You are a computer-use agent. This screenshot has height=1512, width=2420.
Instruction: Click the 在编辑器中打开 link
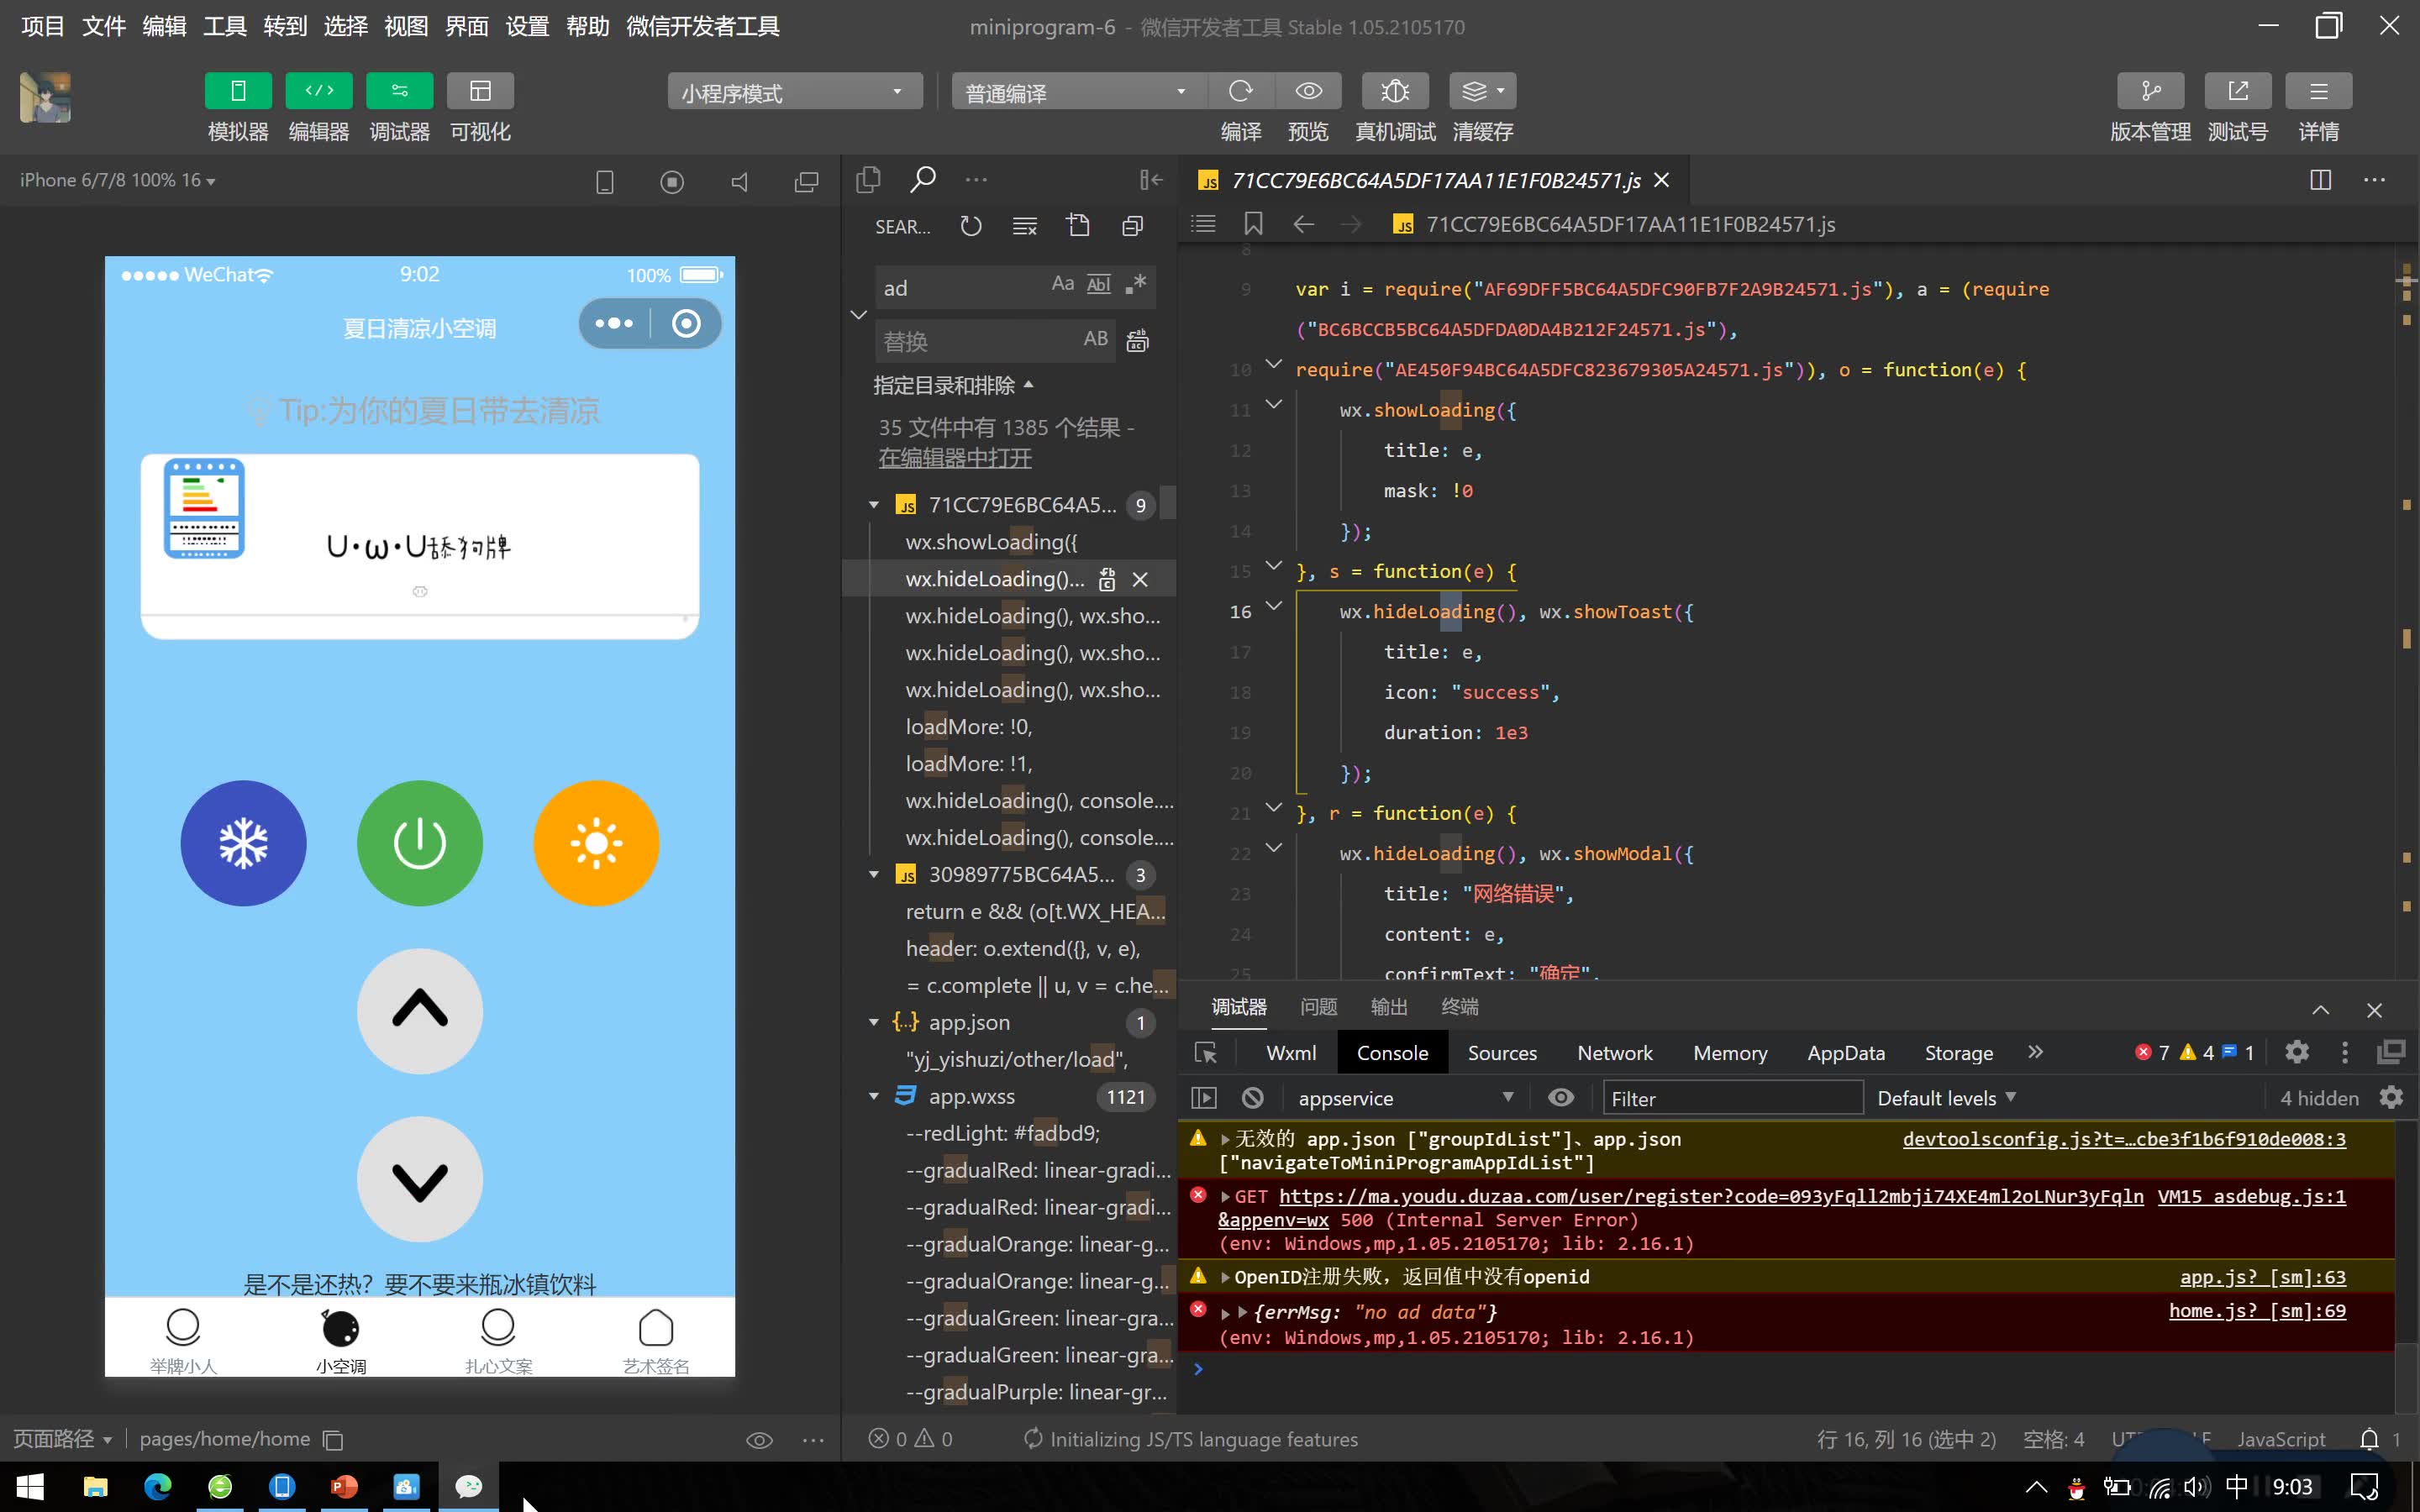pyautogui.click(x=954, y=458)
